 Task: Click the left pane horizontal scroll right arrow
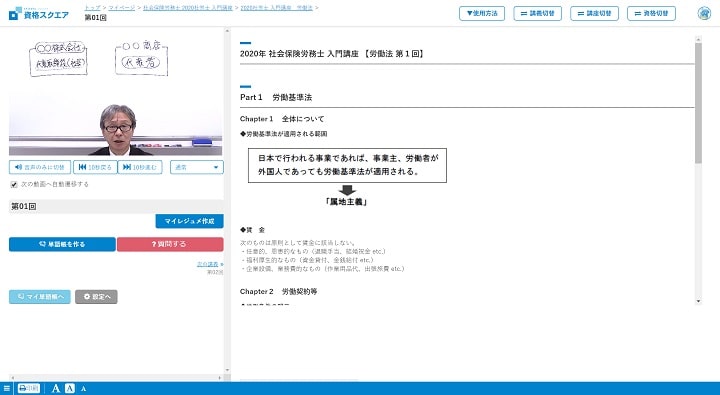pyautogui.click(x=220, y=378)
